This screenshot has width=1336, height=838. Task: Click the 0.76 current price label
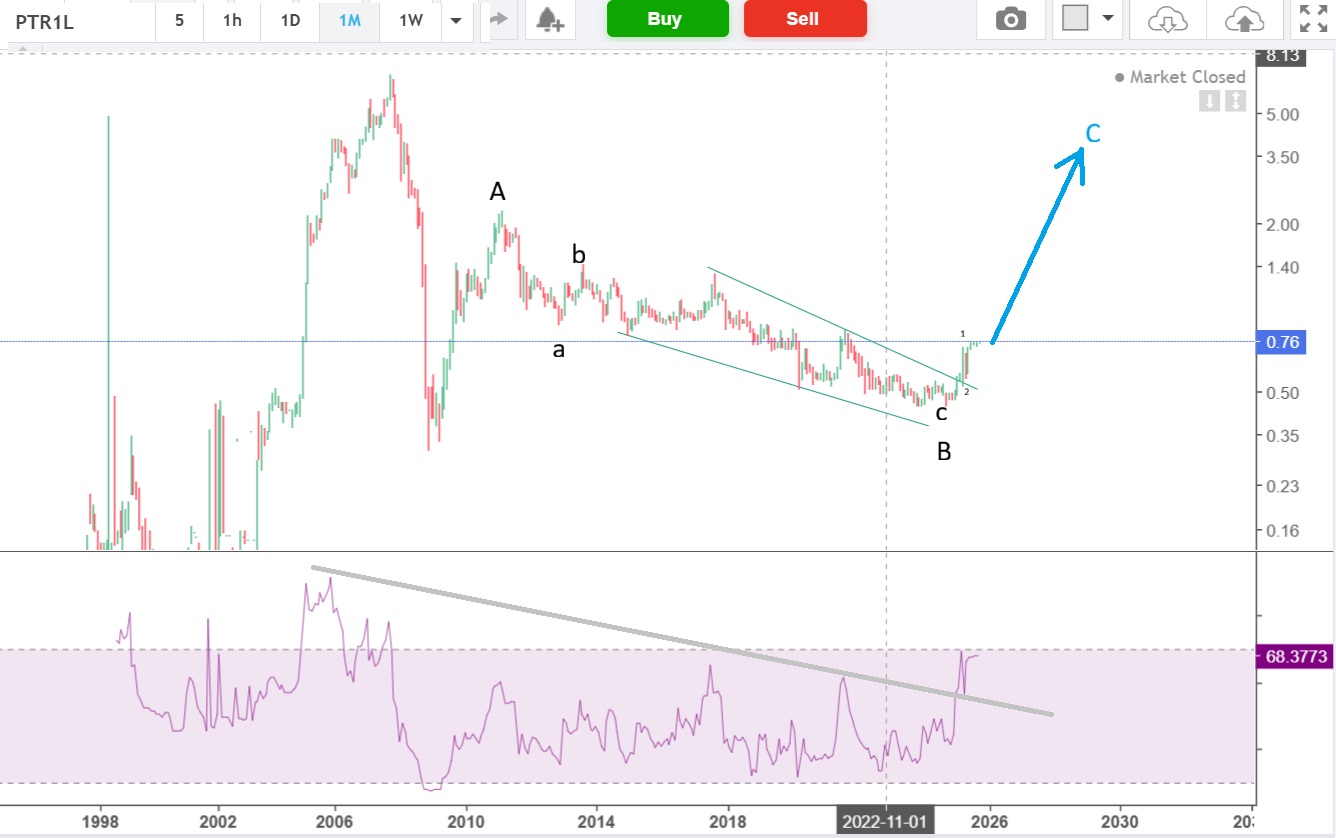[1282, 343]
